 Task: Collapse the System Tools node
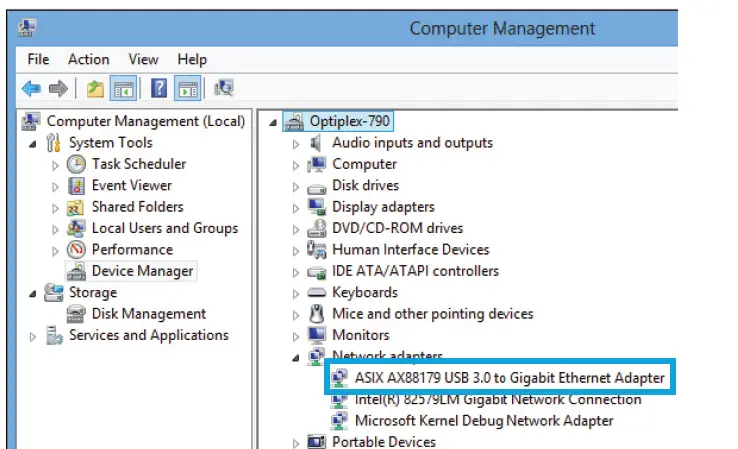(32, 144)
